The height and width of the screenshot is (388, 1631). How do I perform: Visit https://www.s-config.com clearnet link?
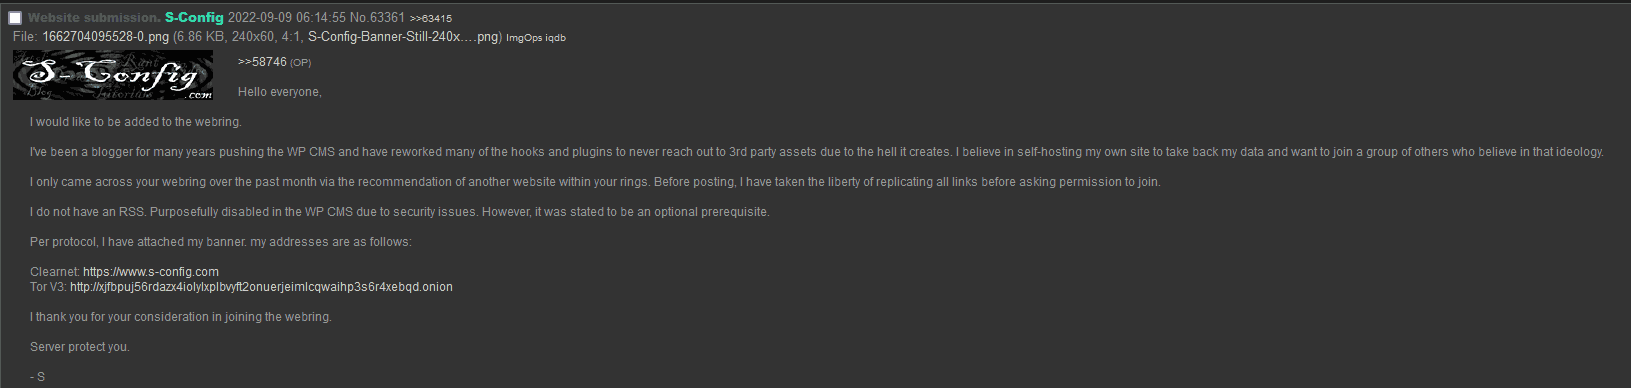pos(151,272)
